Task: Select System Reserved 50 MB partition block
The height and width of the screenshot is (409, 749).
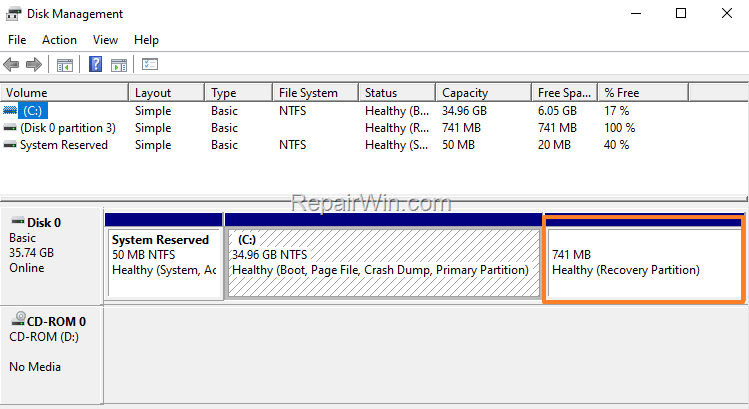Action: 163,262
